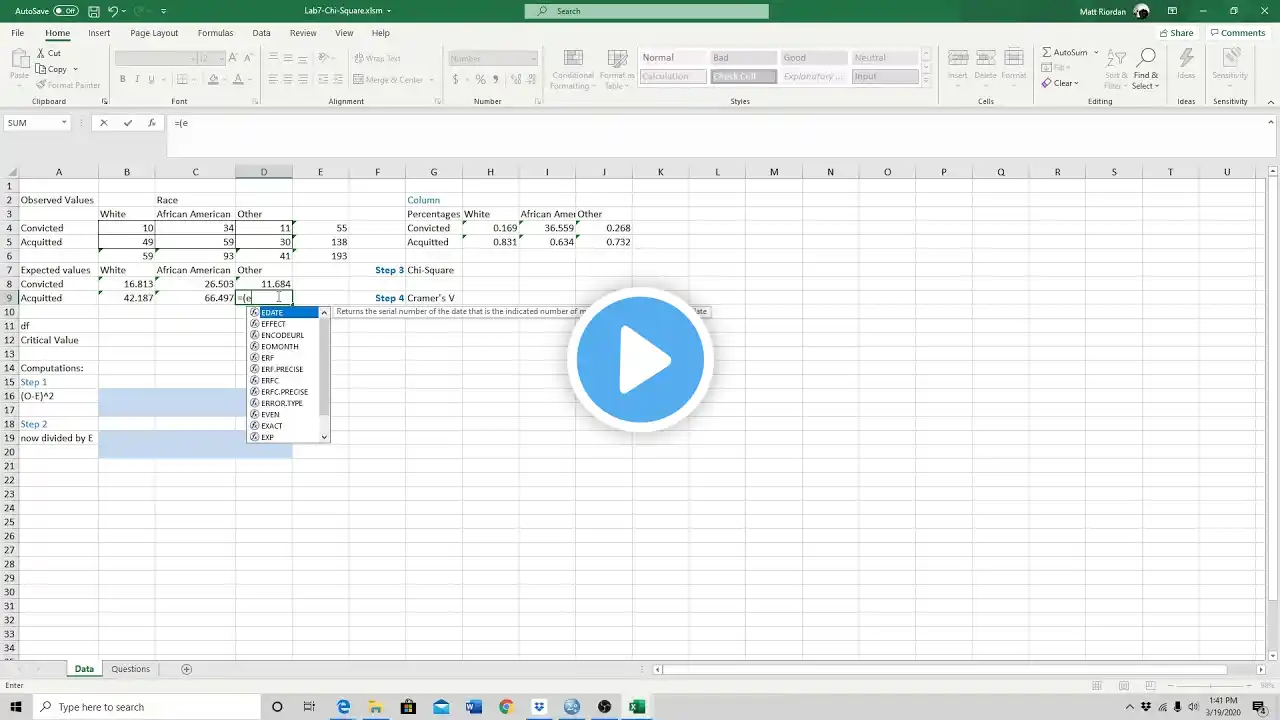Image resolution: width=1280 pixels, height=720 pixels.
Task: Click the Task View taskbar button
Action: click(311, 707)
